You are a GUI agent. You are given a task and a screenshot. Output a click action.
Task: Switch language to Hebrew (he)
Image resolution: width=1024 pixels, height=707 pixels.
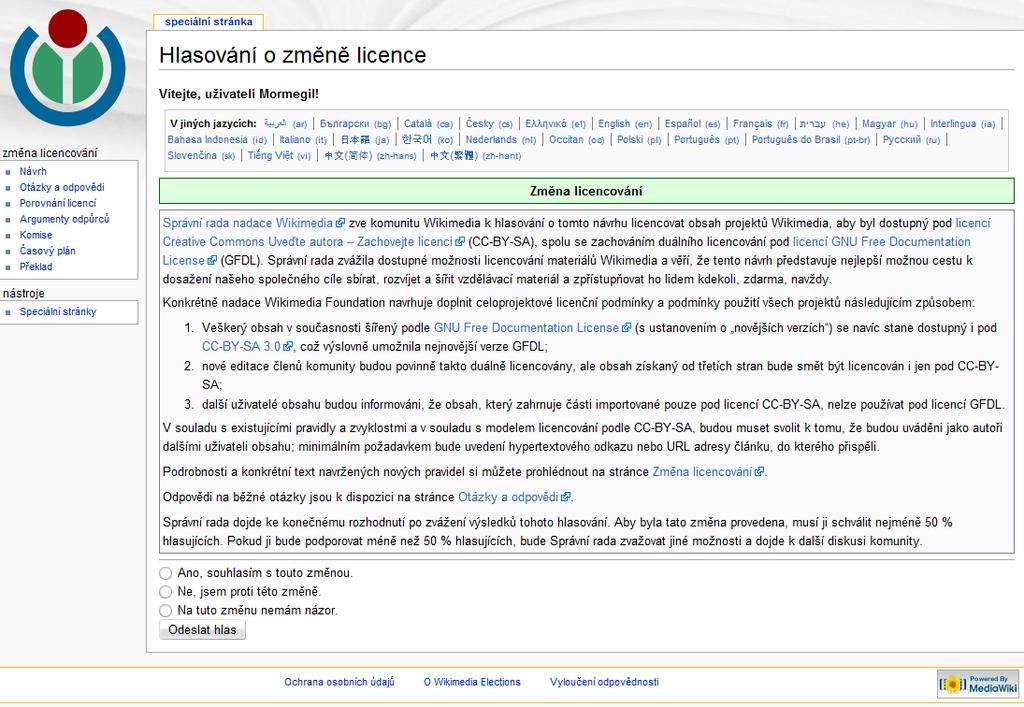pyautogui.click(x=825, y=123)
